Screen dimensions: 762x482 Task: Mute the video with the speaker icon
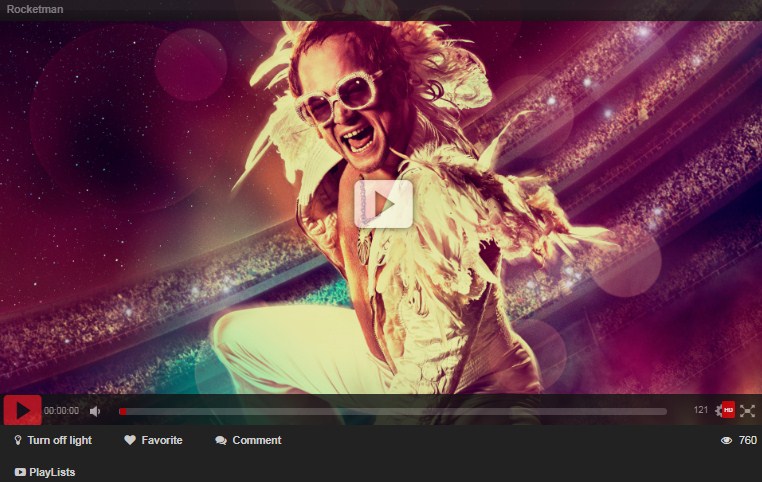[x=95, y=411]
